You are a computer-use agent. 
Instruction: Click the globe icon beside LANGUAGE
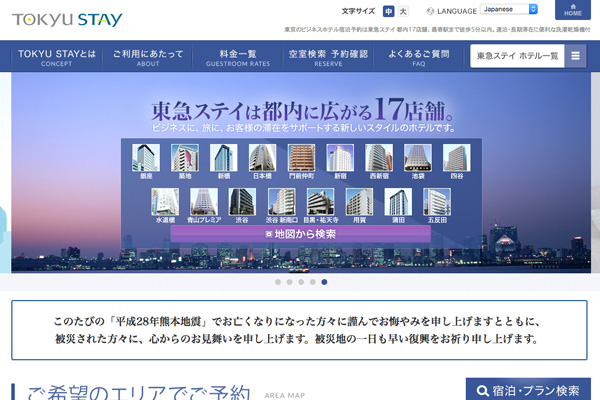[430, 11]
